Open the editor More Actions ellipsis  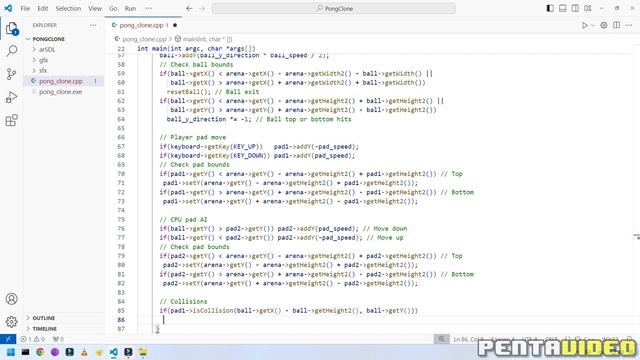629,25
